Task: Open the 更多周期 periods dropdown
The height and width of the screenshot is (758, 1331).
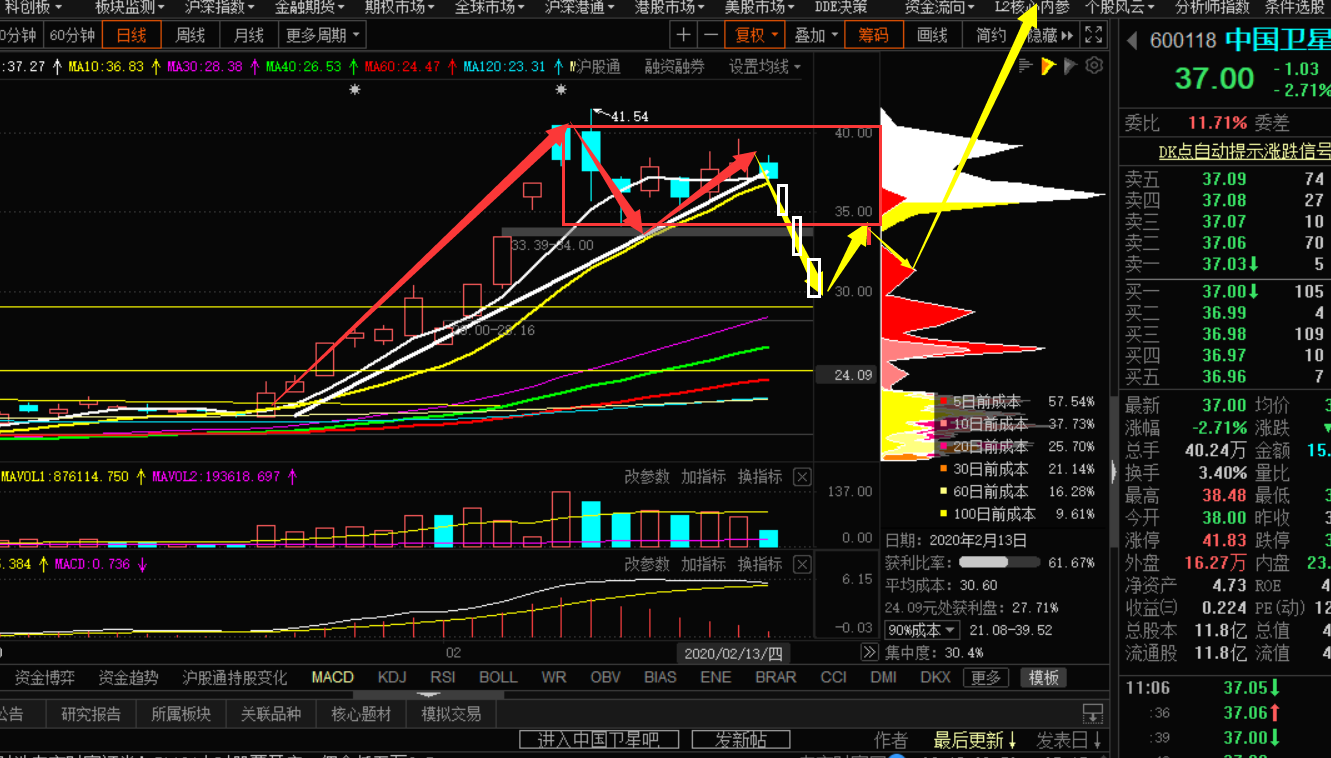Action: [x=322, y=35]
